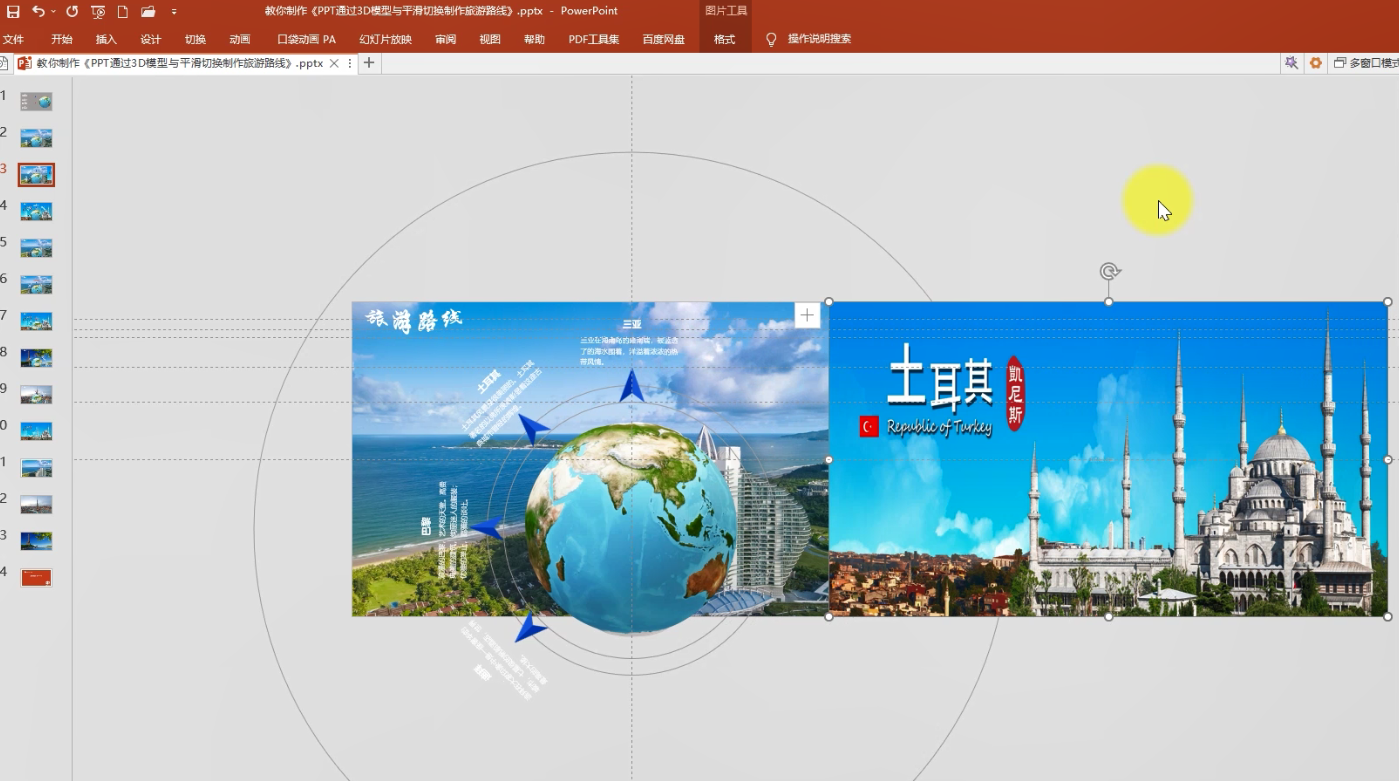Open the 审阅 ribbon tab

446,39
